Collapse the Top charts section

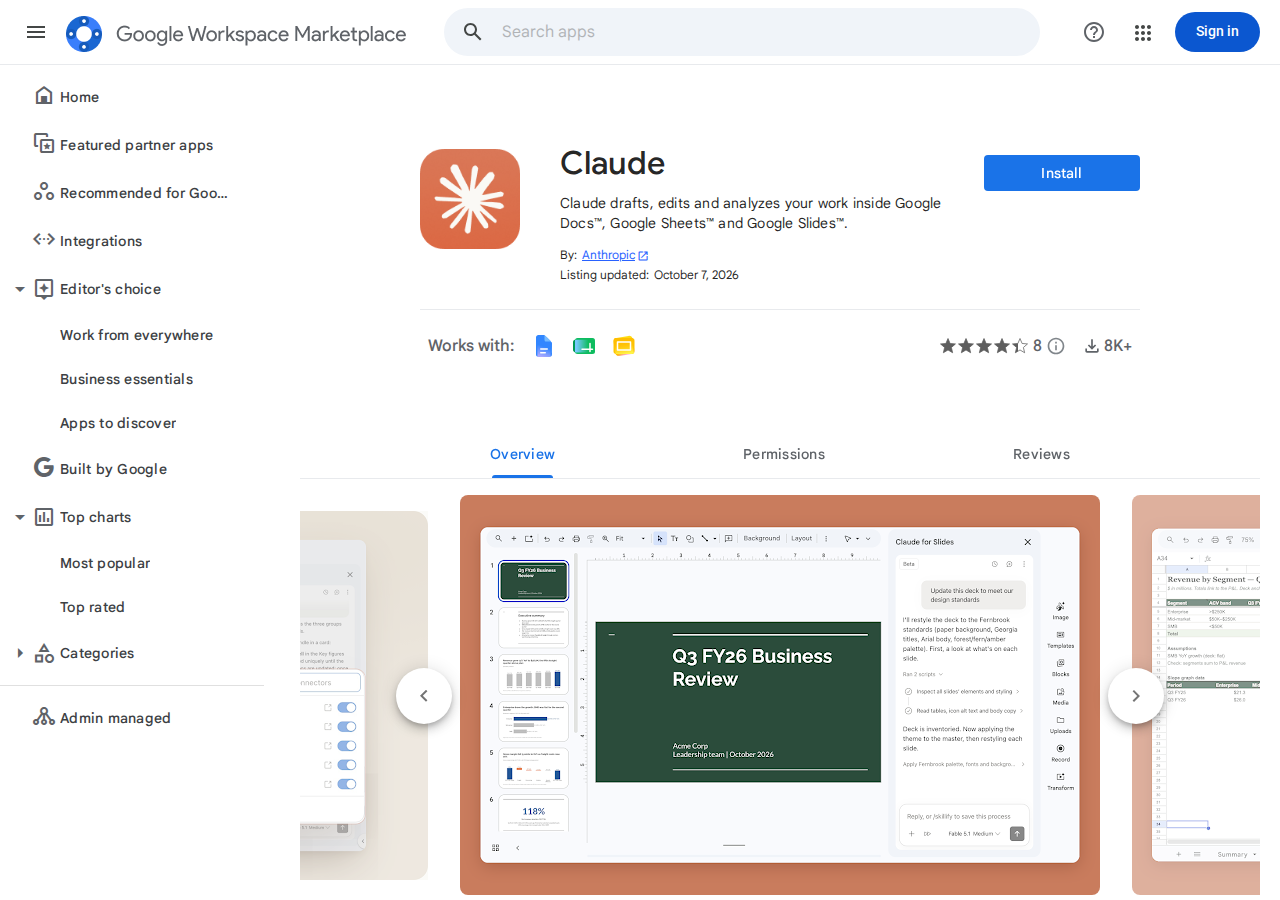tap(19, 517)
